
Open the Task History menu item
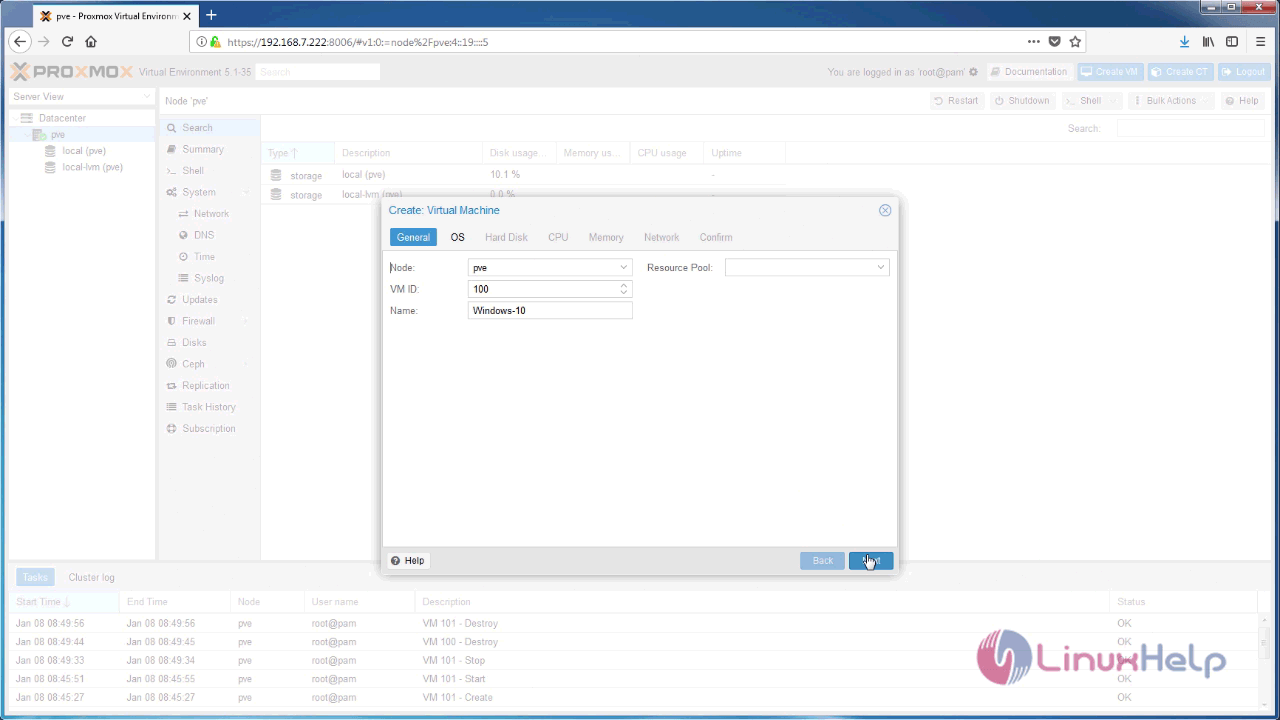[x=209, y=407]
